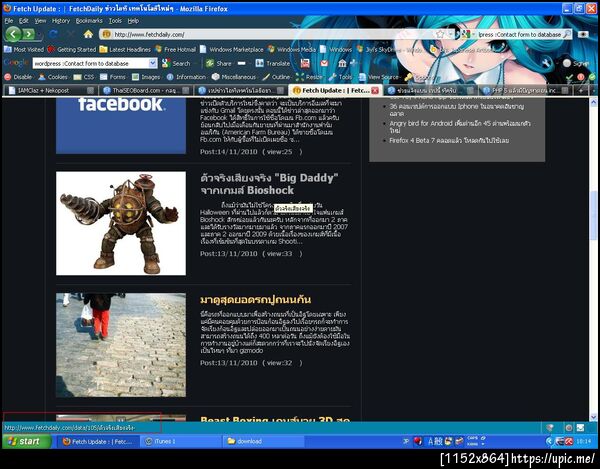Open the Images menu in Web Developer toolbar

pyautogui.click(x=146, y=77)
